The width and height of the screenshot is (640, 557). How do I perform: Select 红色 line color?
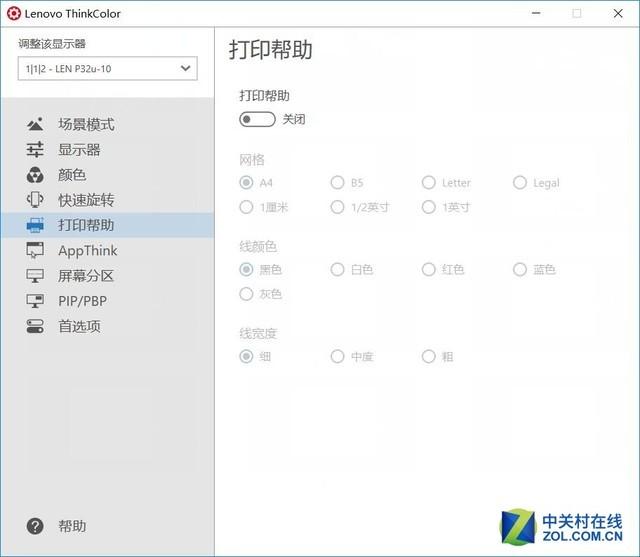point(429,269)
